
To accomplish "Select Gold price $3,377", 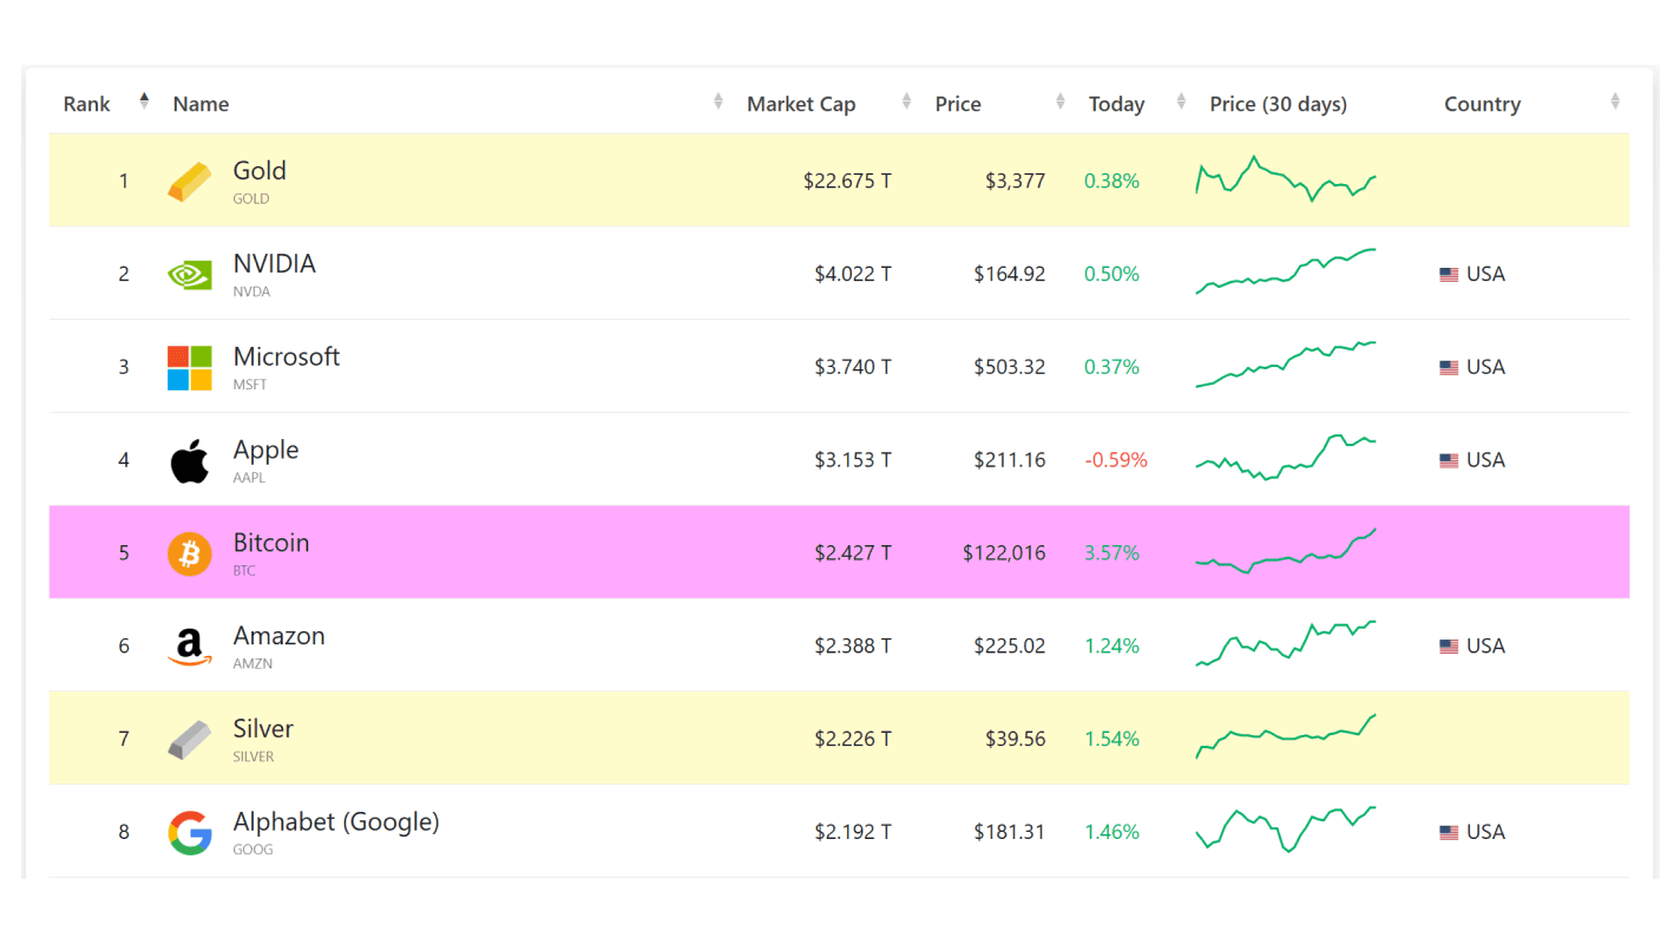I will (1015, 181).
